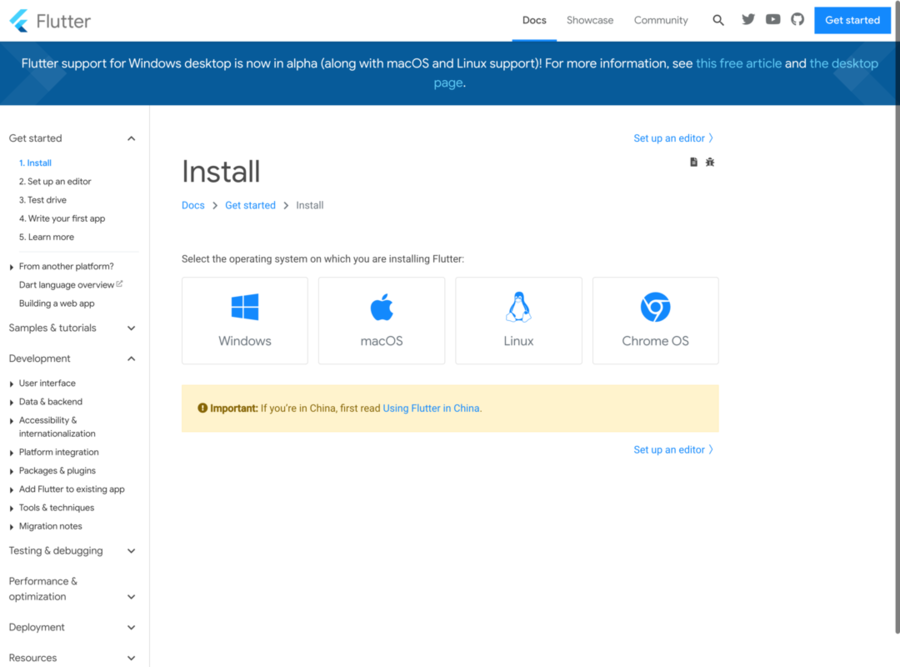Image resolution: width=900 pixels, height=667 pixels.
Task: Expand Add Flutter to existing app
Action: [x=11, y=490]
